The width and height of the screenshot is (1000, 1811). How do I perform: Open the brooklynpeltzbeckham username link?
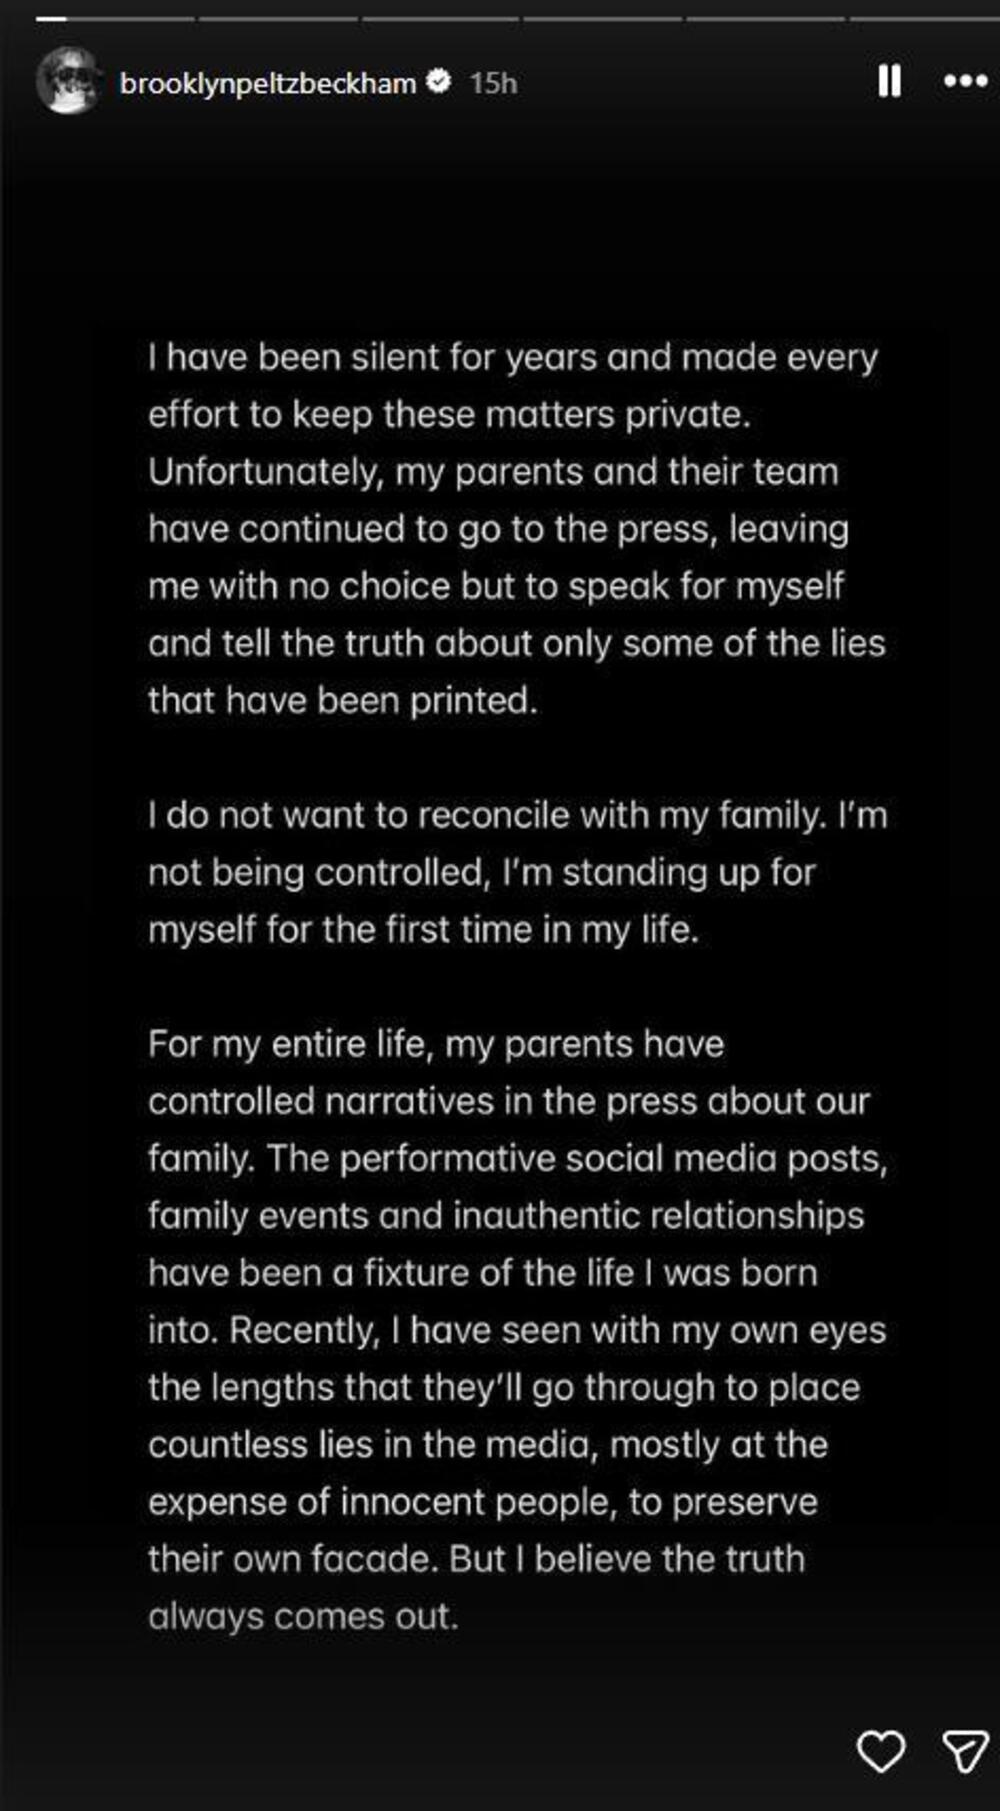(267, 83)
